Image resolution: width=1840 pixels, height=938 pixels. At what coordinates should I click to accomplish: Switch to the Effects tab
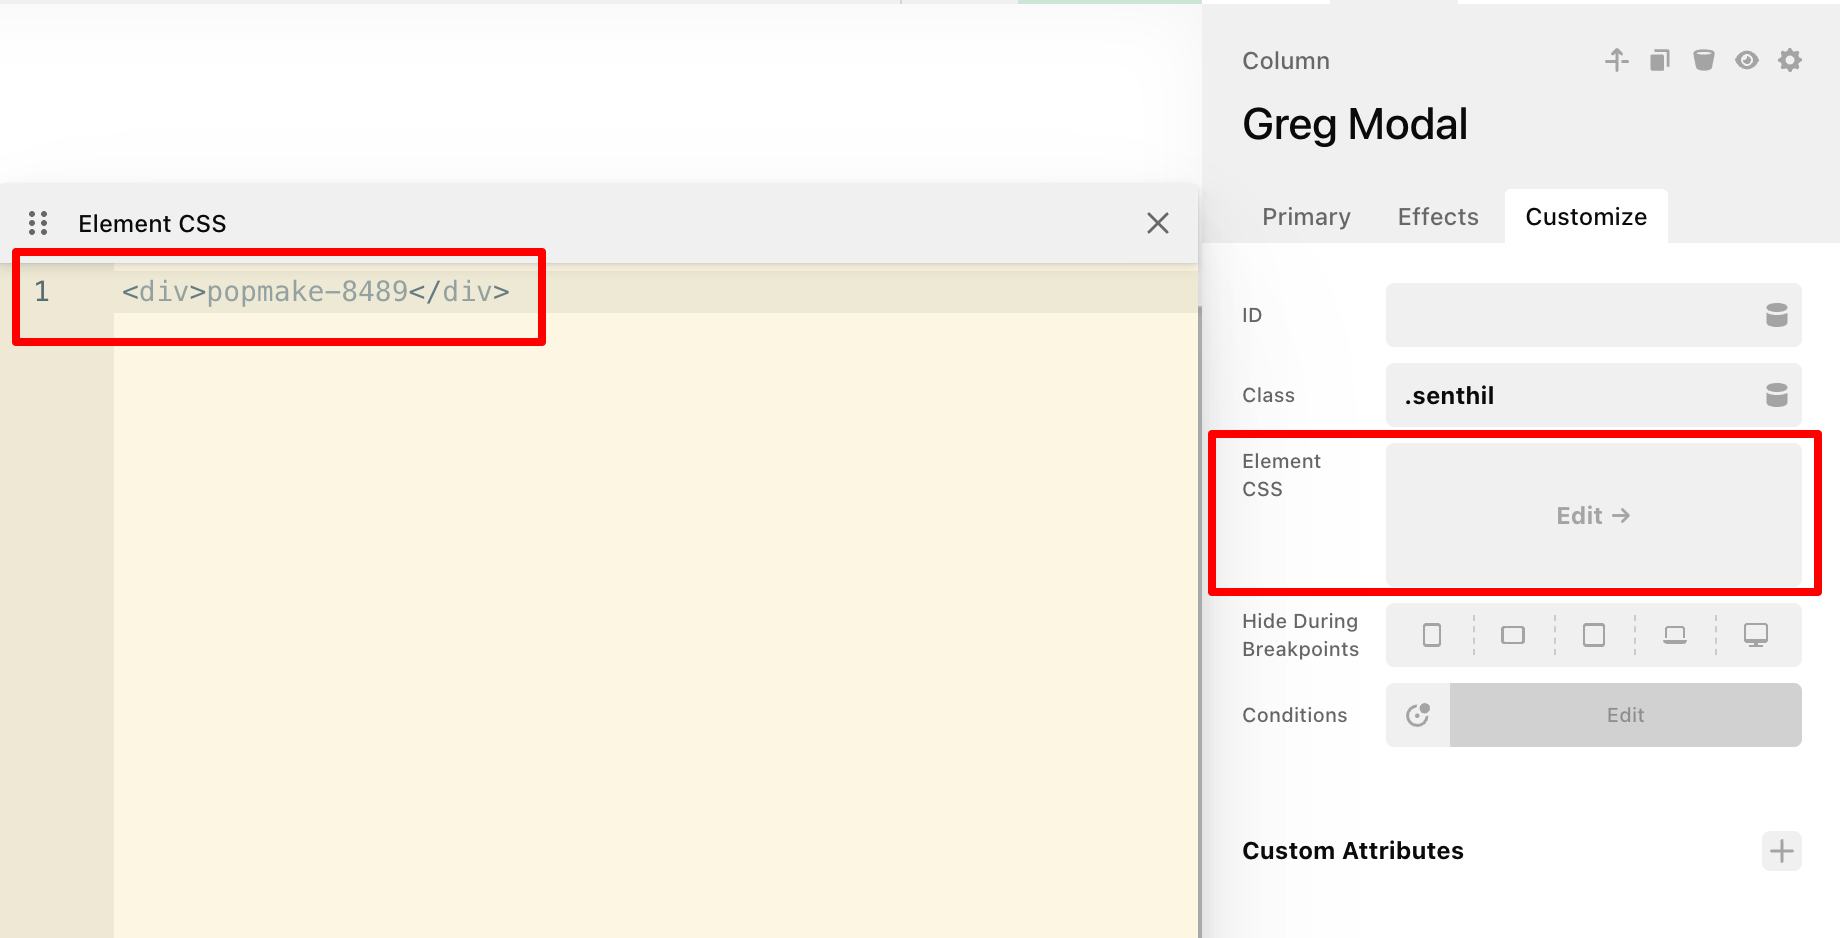(1437, 217)
